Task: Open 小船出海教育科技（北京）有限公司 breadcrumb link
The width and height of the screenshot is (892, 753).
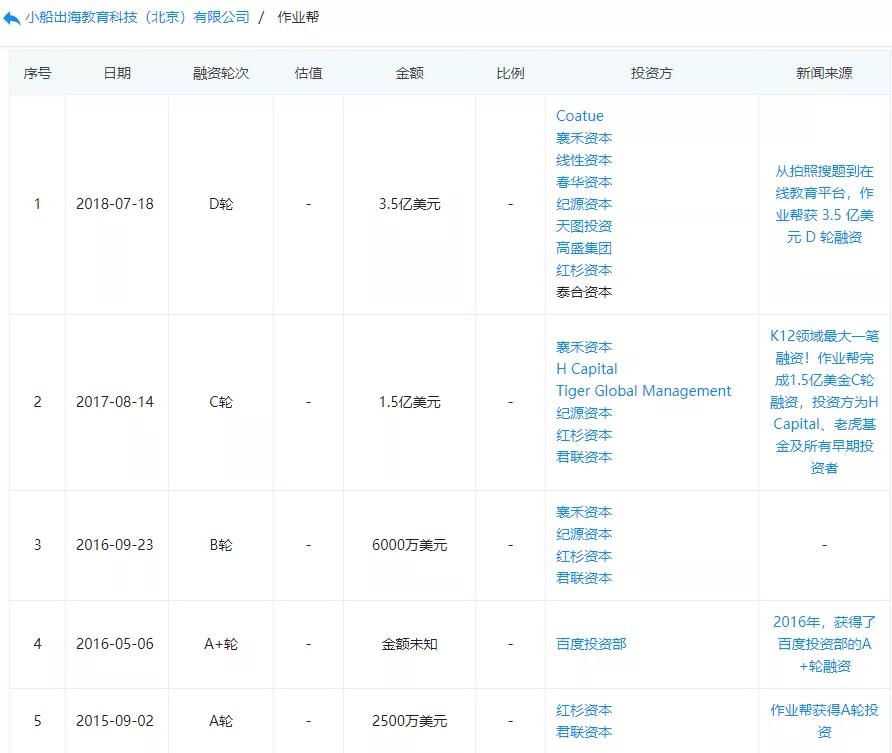Action: (x=137, y=17)
